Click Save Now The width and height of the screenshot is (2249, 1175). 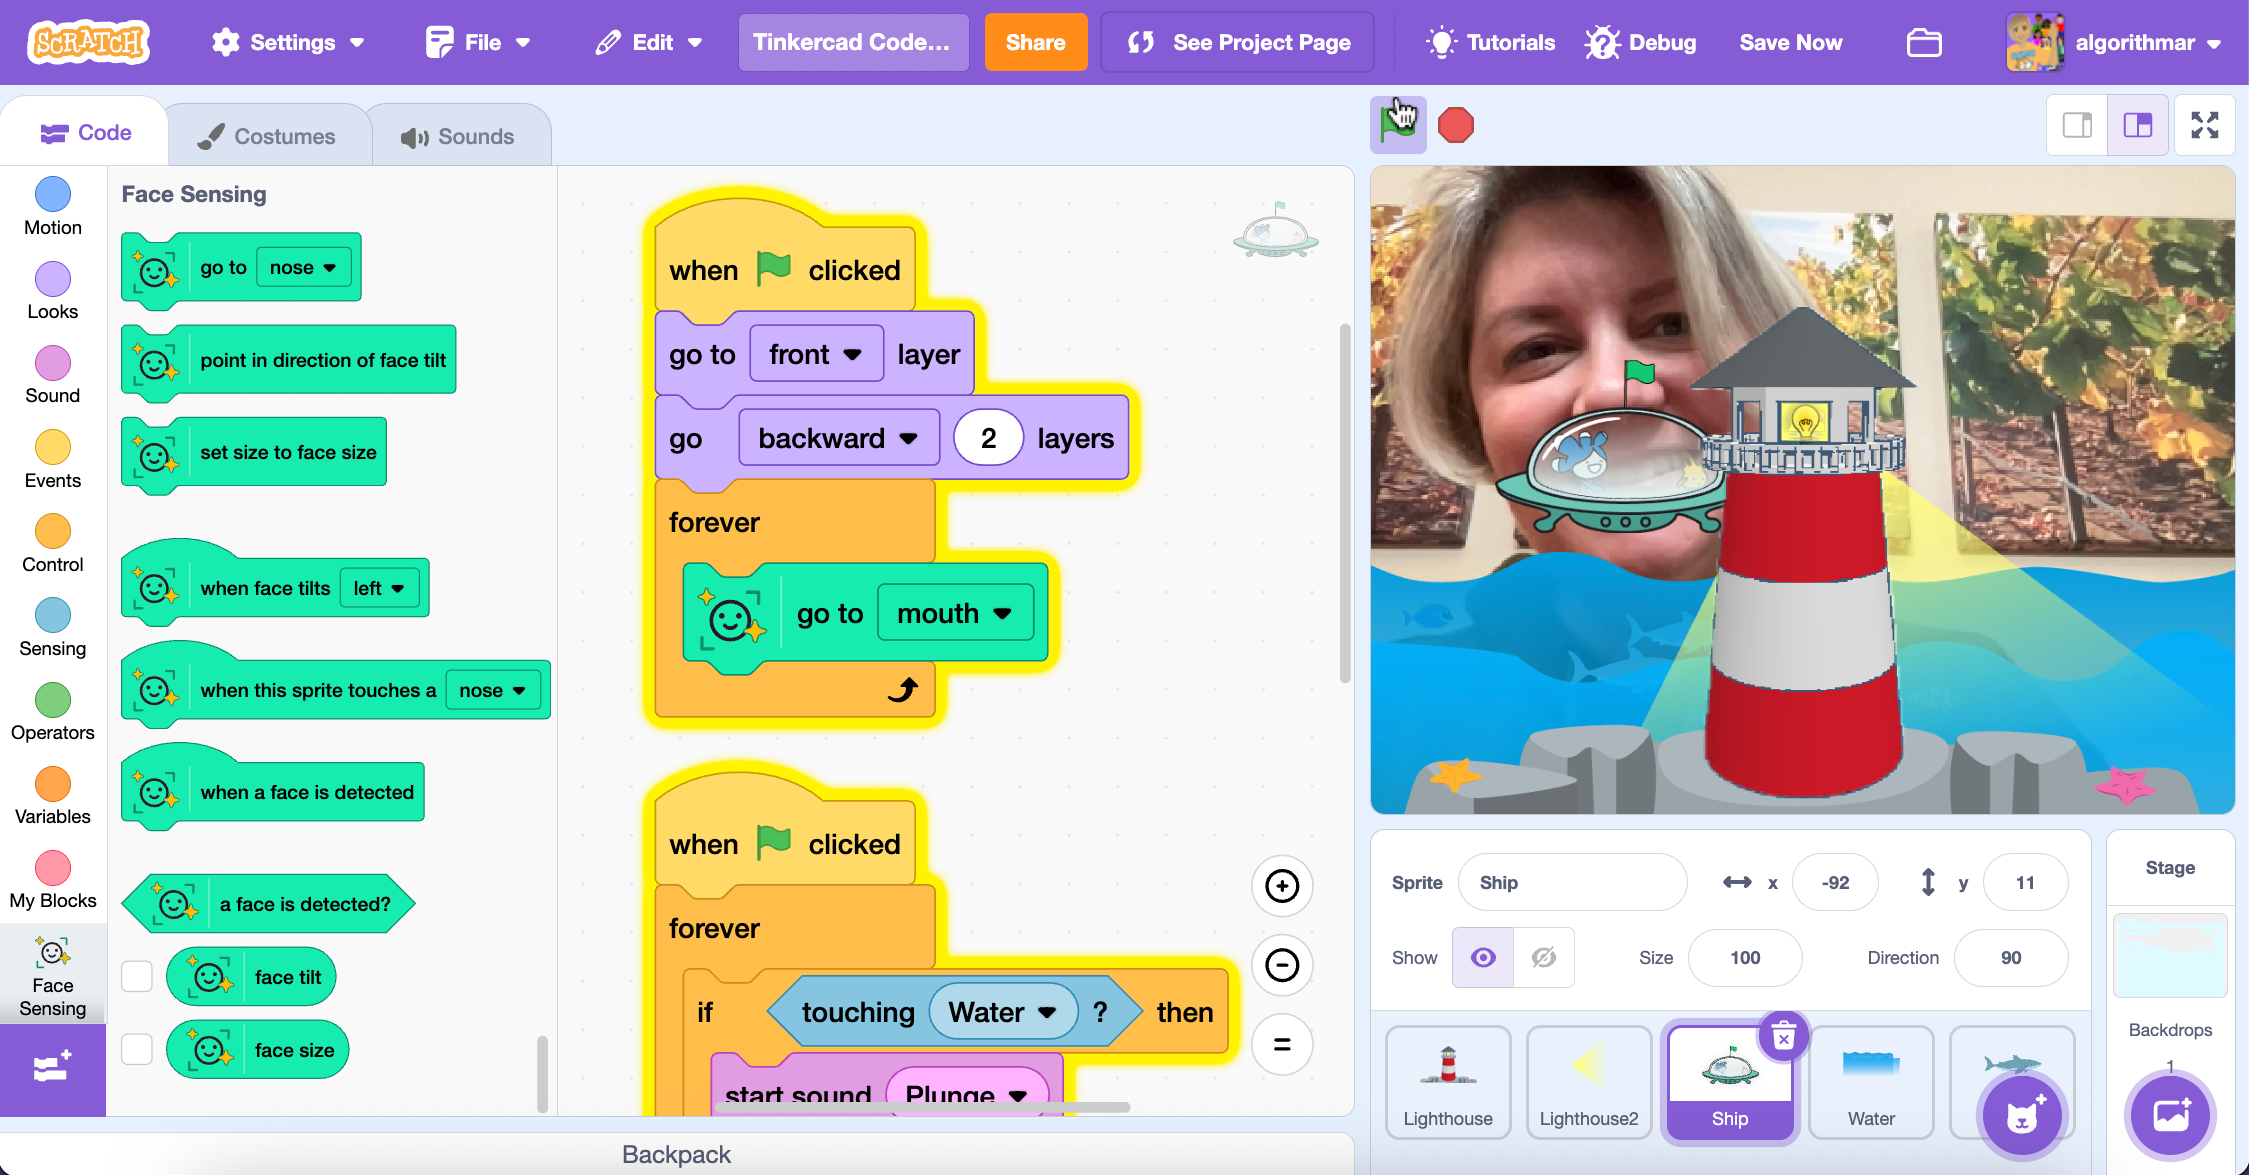tap(1790, 43)
